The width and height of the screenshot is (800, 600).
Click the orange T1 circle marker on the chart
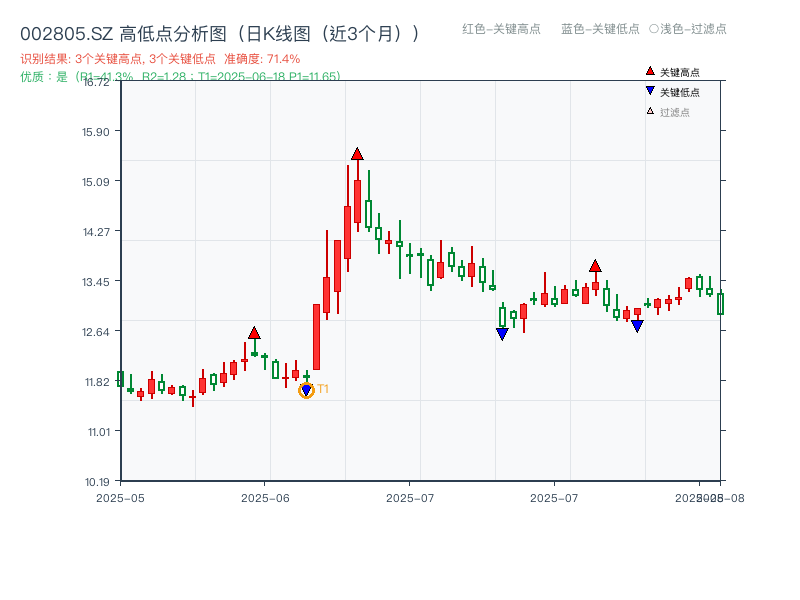[306, 389]
